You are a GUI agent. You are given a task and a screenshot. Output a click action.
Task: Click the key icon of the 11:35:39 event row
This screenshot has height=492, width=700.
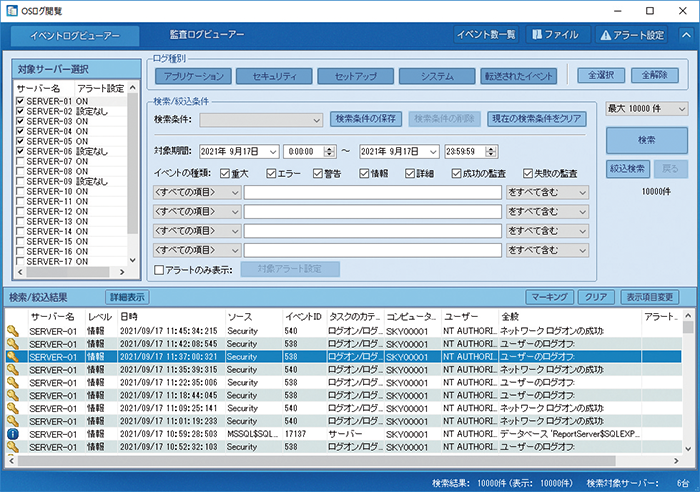click(13, 370)
